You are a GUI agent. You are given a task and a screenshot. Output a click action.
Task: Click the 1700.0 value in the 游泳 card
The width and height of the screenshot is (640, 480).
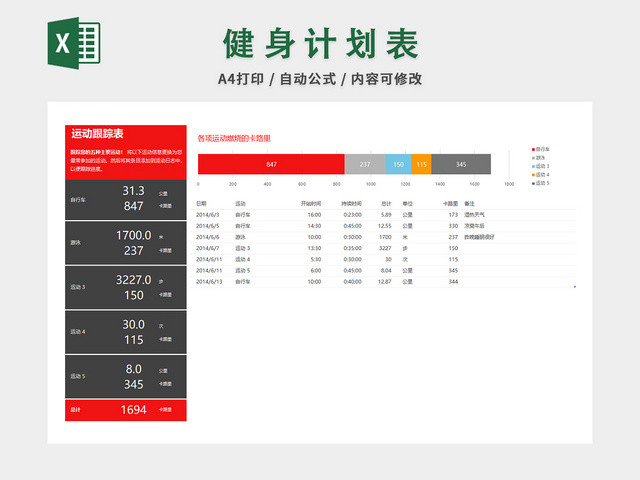pos(133,236)
